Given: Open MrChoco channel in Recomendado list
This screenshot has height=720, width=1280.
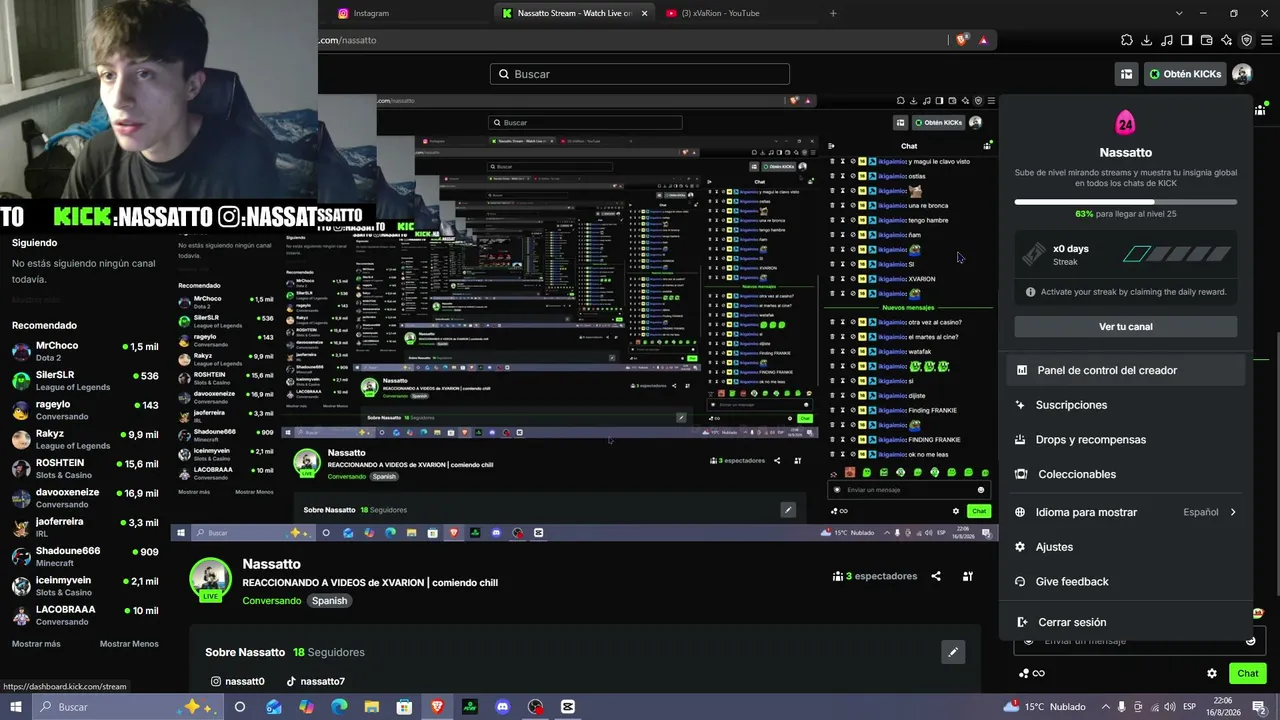Looking at the screenshot, I should pos(85,352).
